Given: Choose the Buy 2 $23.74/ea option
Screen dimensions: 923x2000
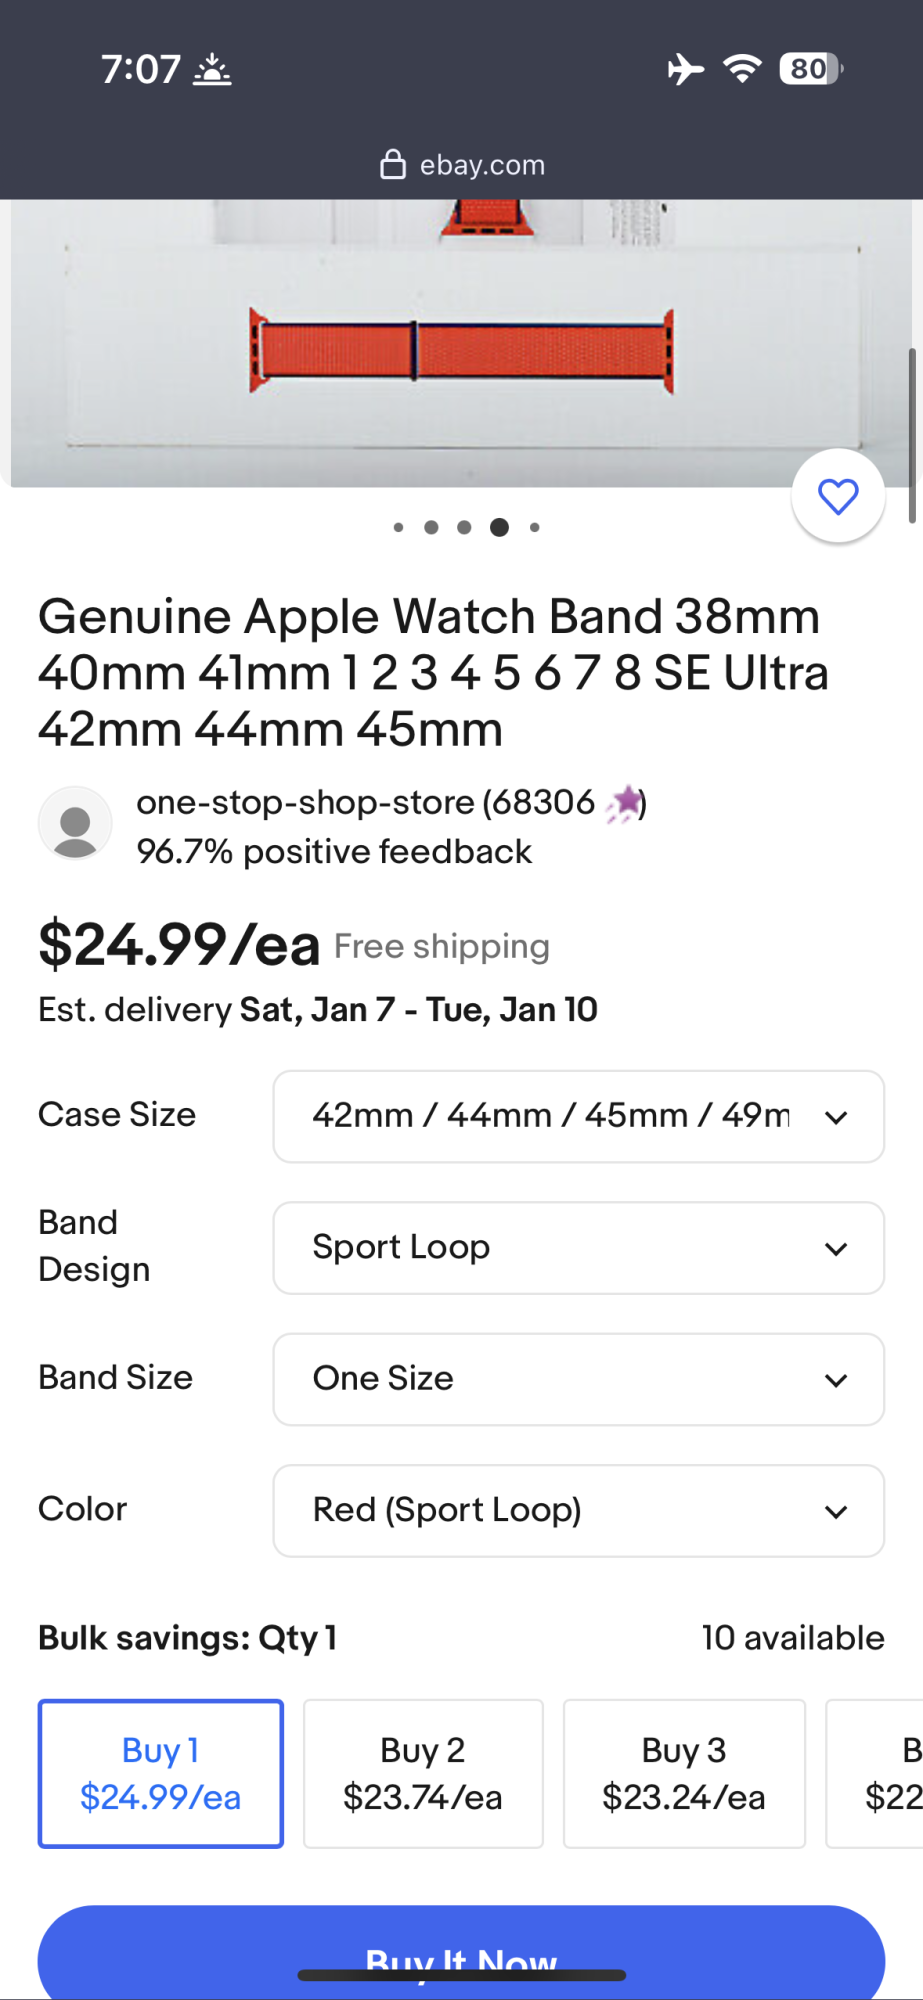Looking at the screenshot, I should 423,1774.
